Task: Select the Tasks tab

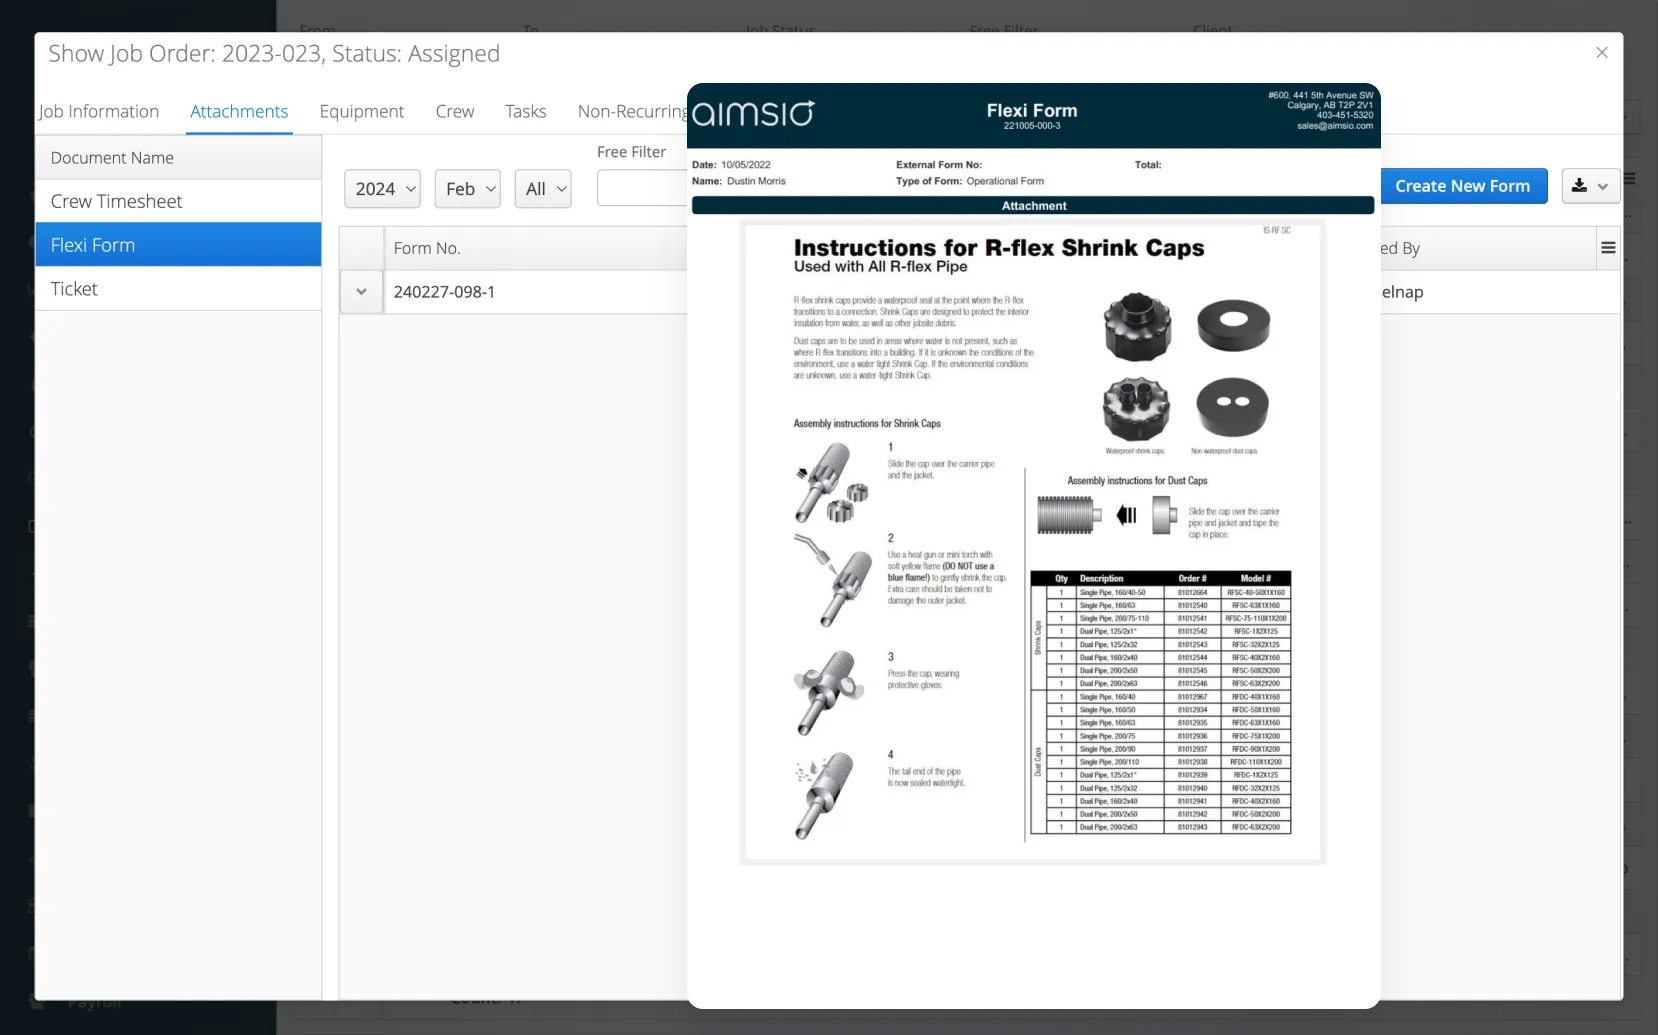Action: (x=526, y=111)
